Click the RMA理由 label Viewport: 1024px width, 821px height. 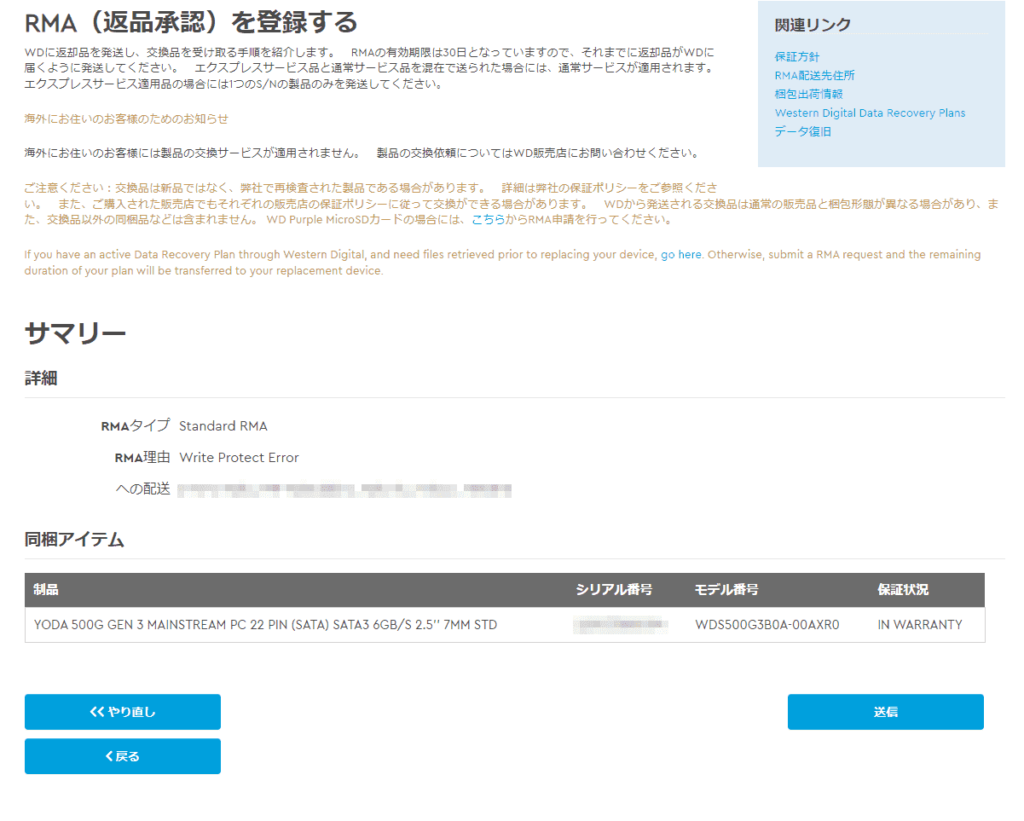click(142, 457)
